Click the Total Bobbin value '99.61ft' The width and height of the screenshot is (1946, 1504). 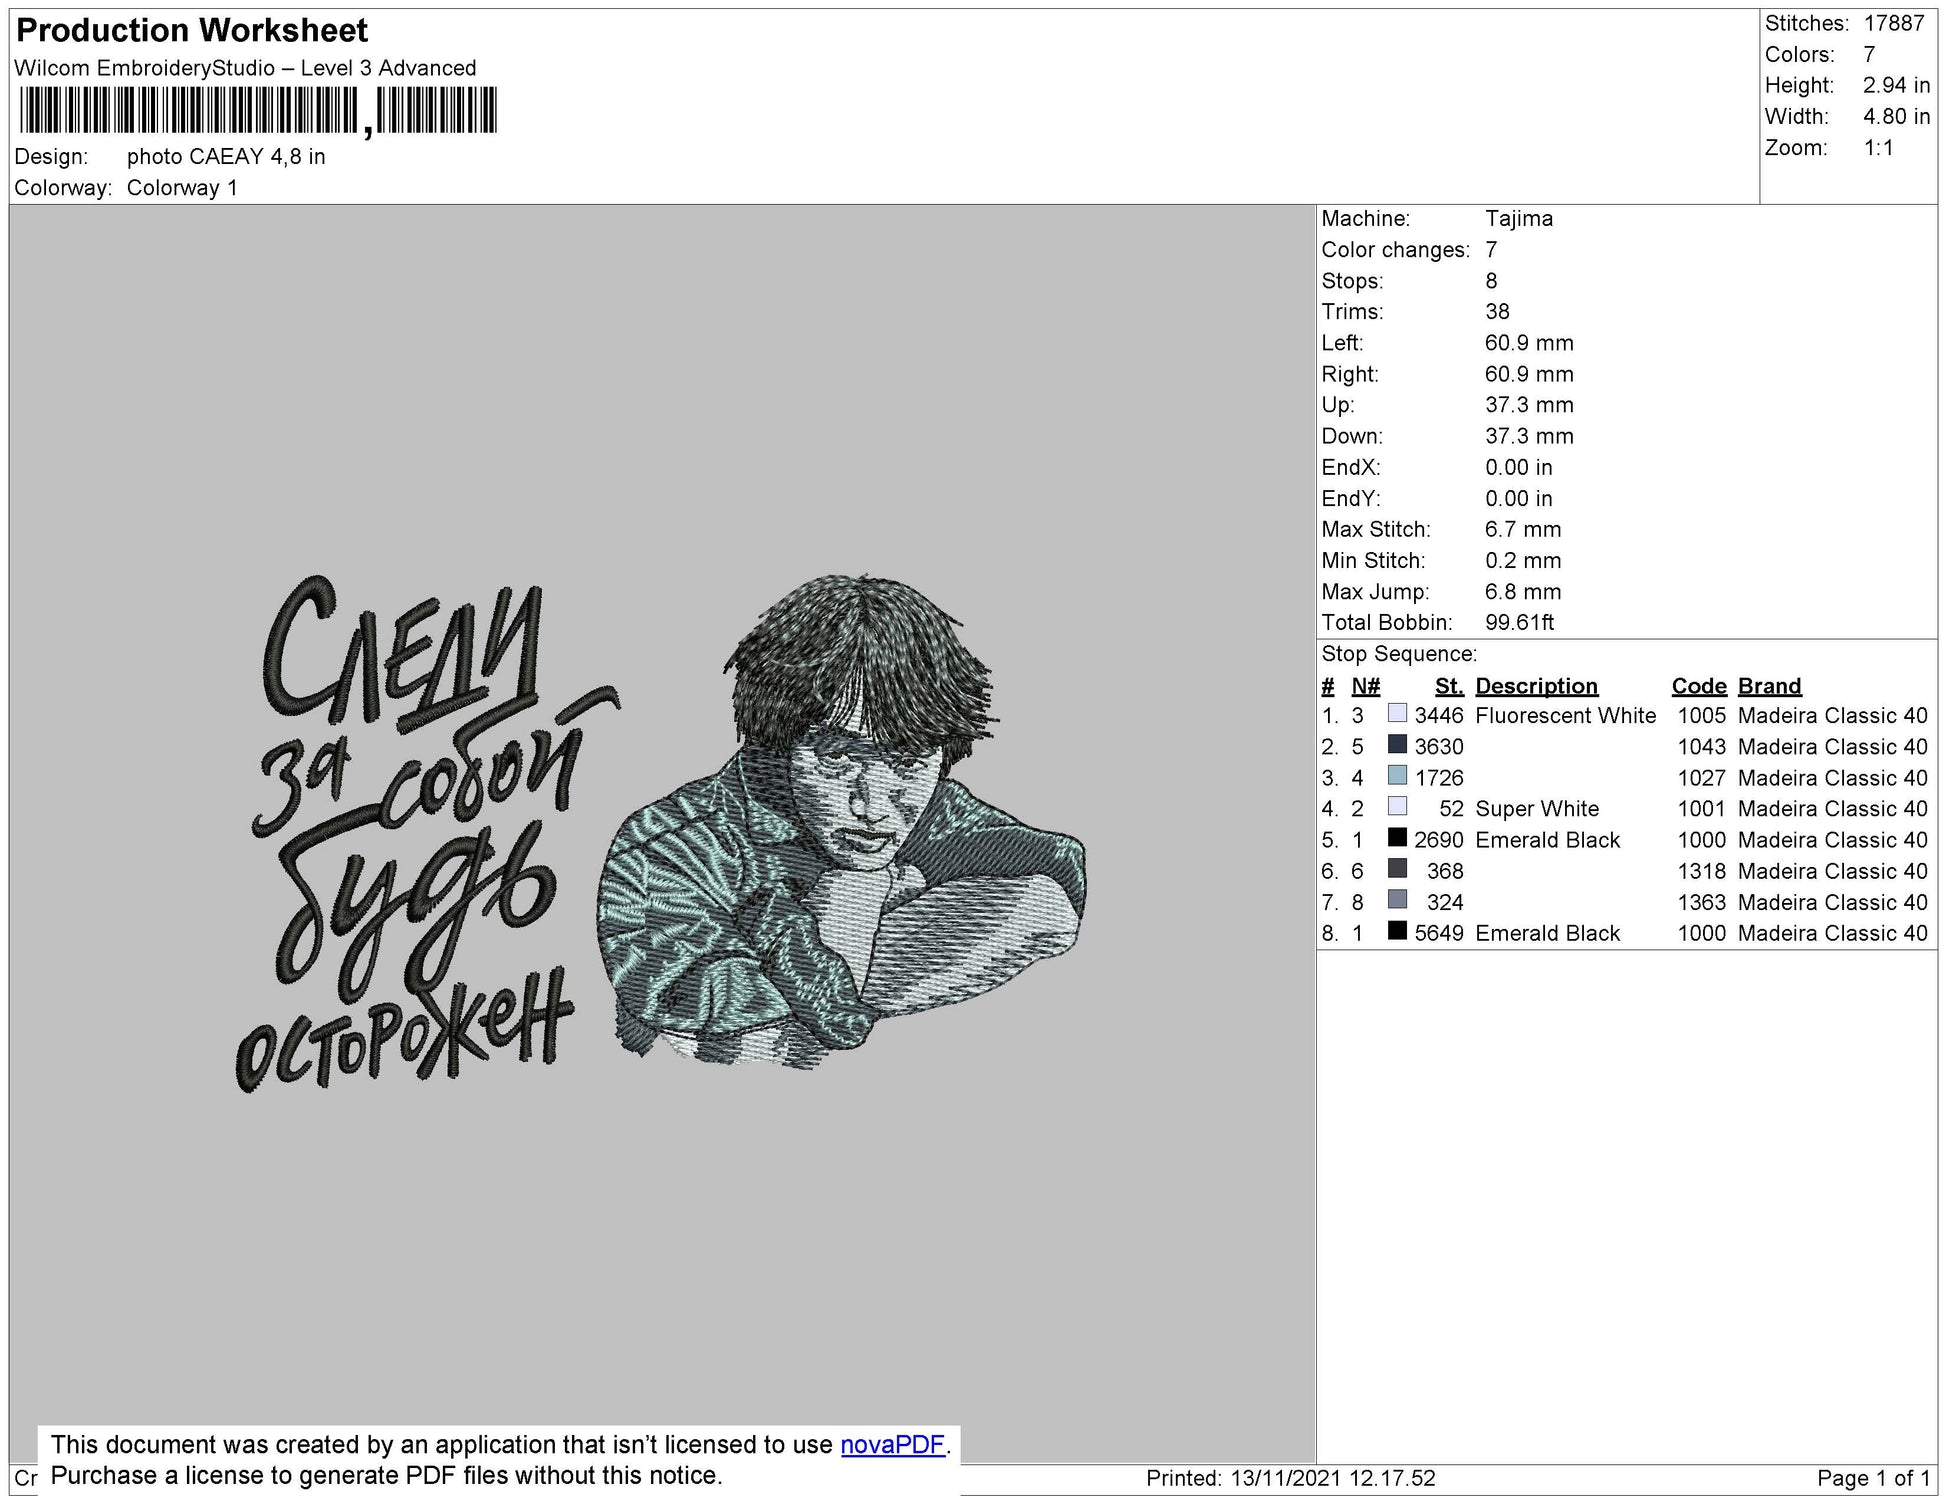(1519, 623)
